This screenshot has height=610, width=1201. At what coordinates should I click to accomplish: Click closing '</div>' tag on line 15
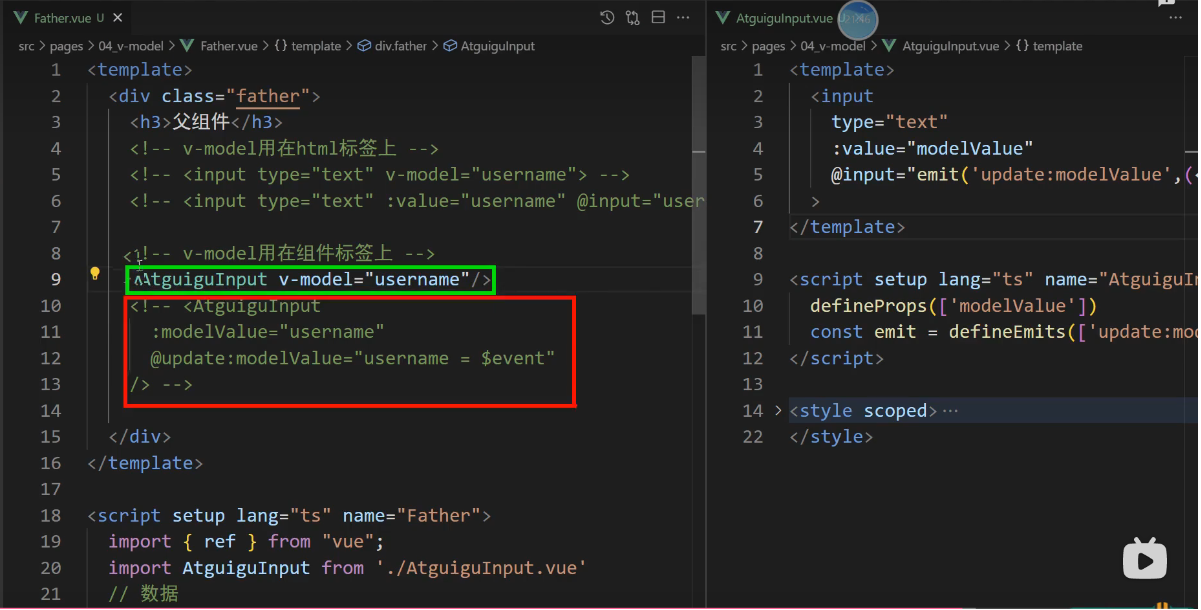point(140,437)
